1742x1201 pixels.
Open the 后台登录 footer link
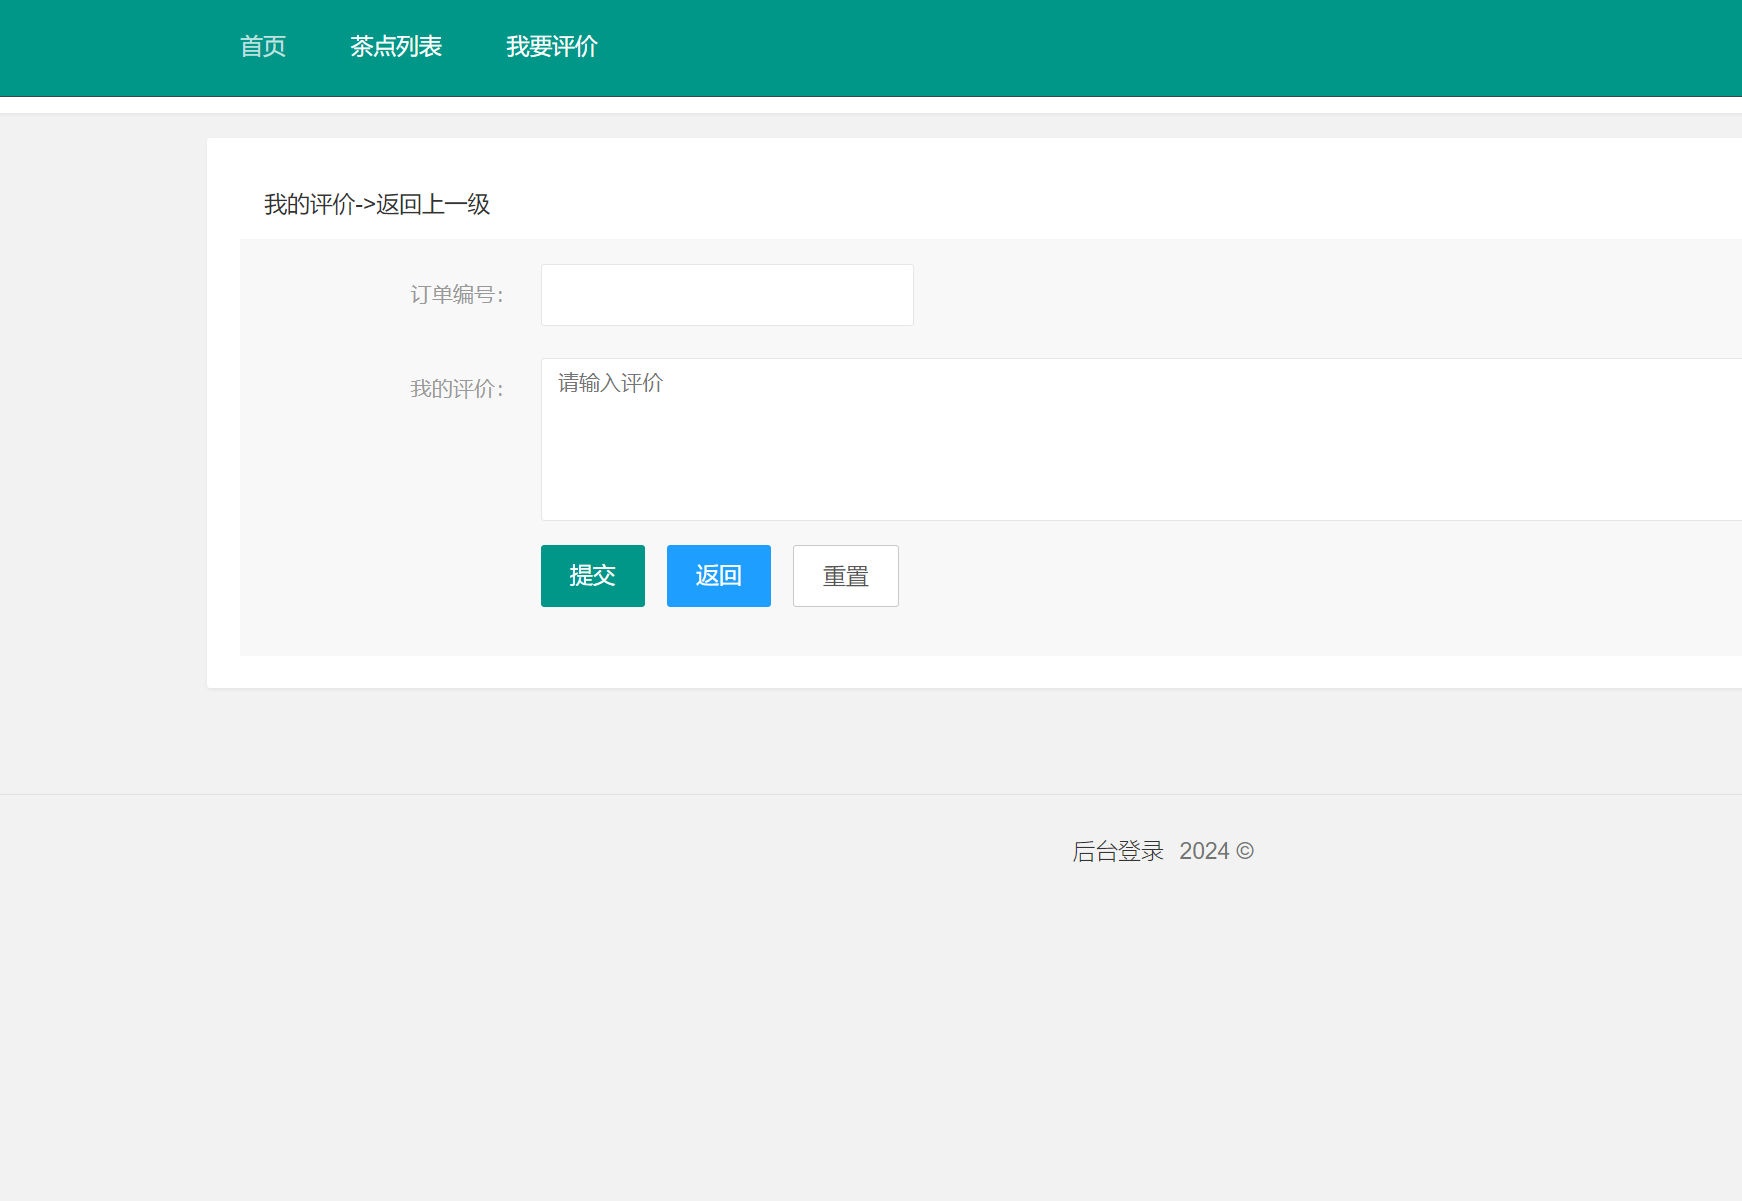(x=1118, y=851)
